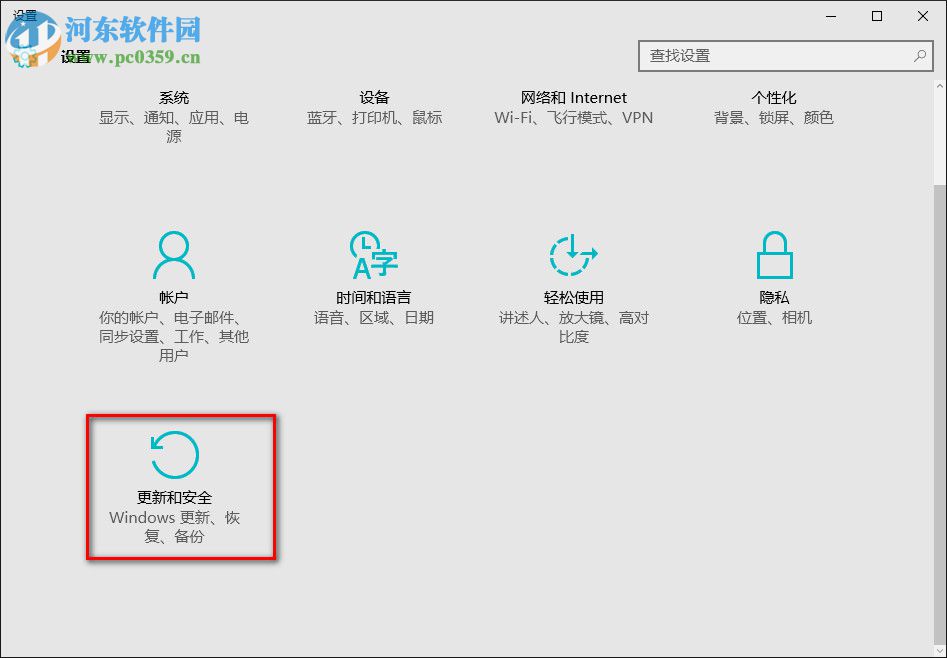Click inside the 查找设置 search field
This screenshot has width=947, height=658.
click(x=770, y=56)
